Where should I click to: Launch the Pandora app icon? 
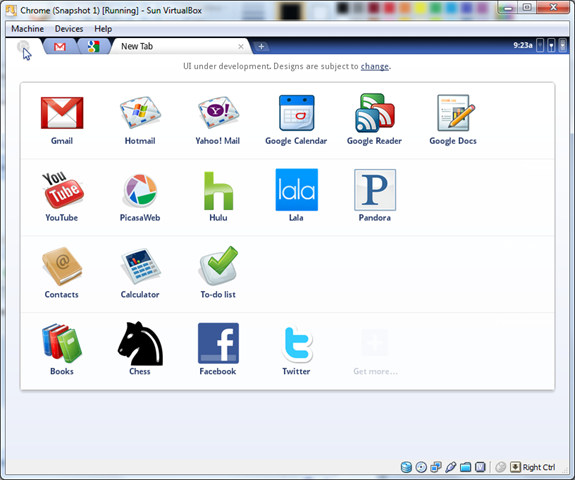click(x=375, y=190)
